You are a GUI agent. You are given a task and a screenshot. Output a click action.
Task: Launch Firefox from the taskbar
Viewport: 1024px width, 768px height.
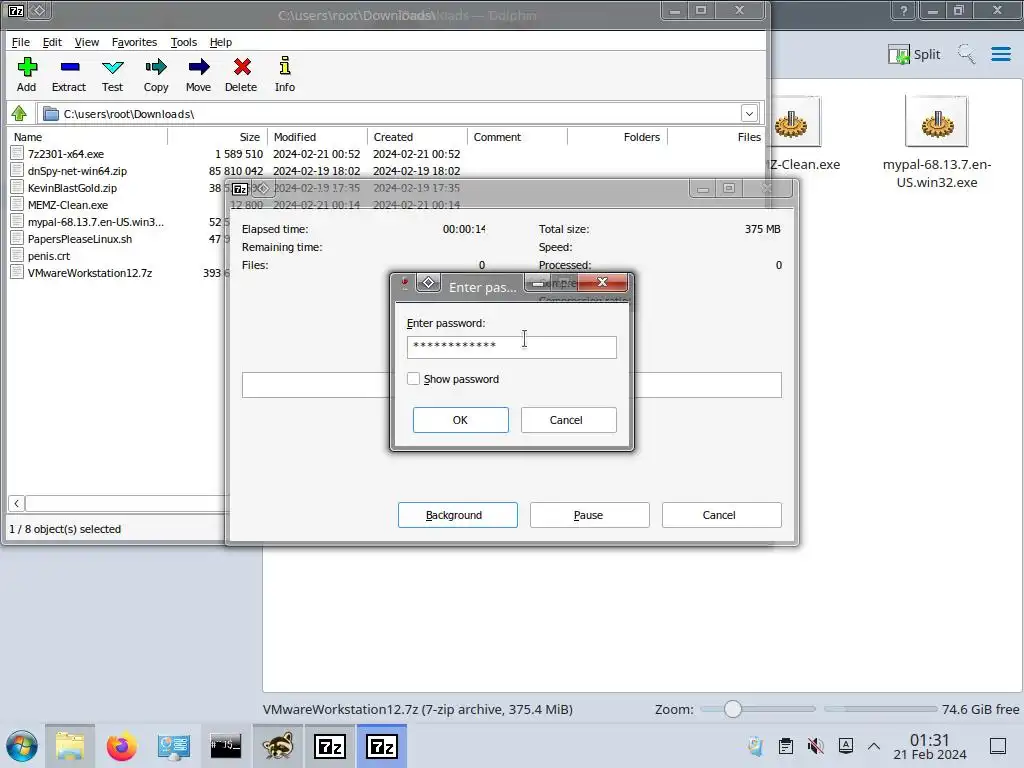click(x=121, y=746)
